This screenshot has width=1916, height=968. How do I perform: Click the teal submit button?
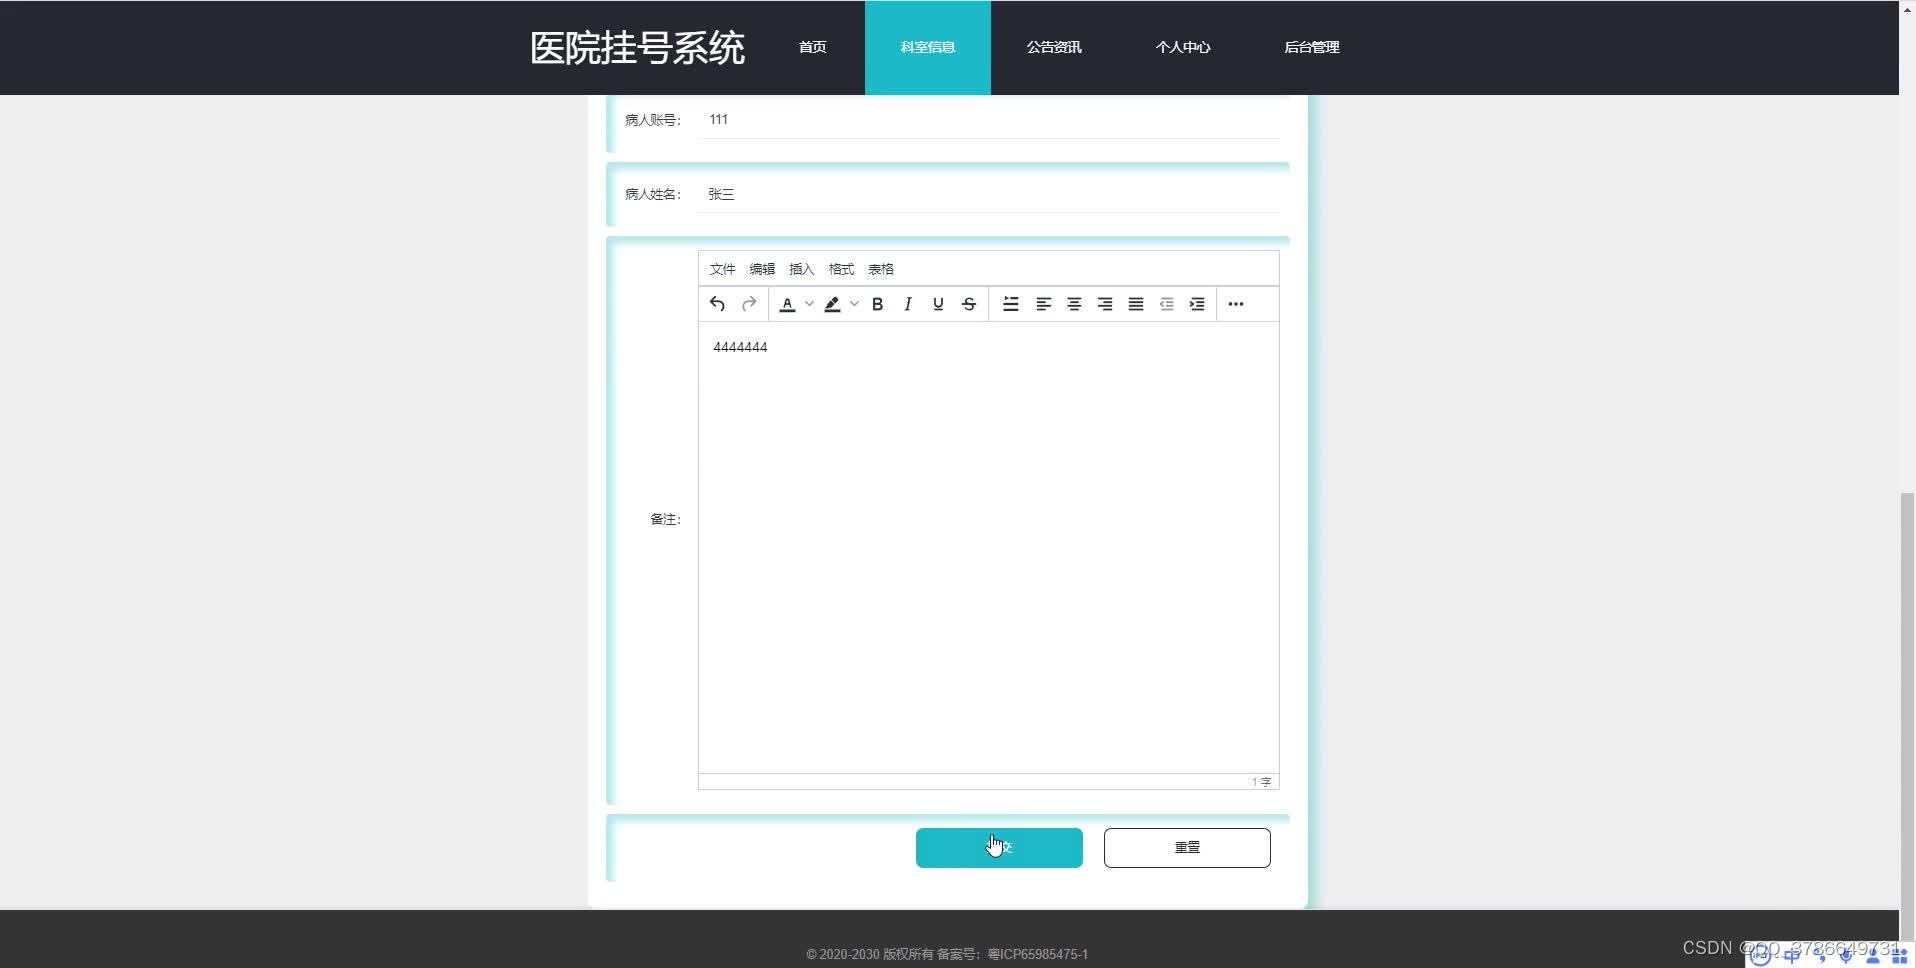coord(999,848)
